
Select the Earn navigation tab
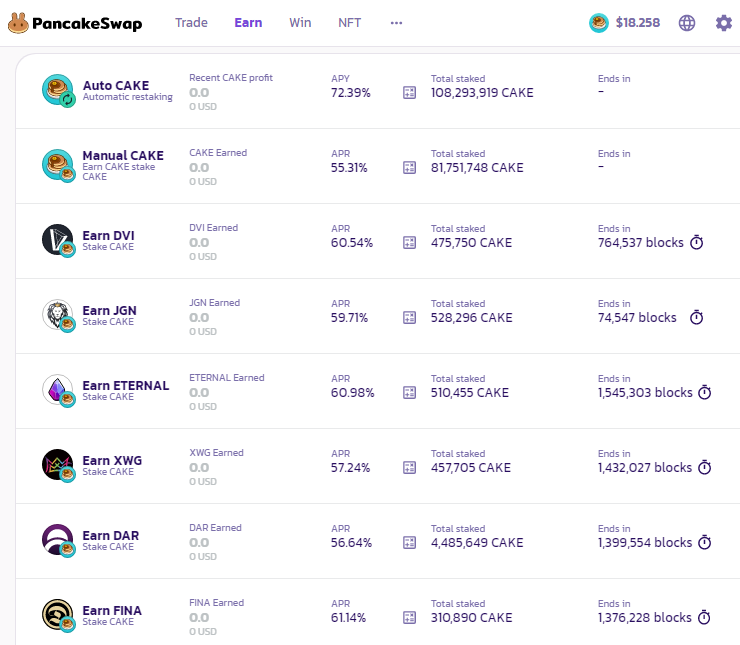point(248,22)
